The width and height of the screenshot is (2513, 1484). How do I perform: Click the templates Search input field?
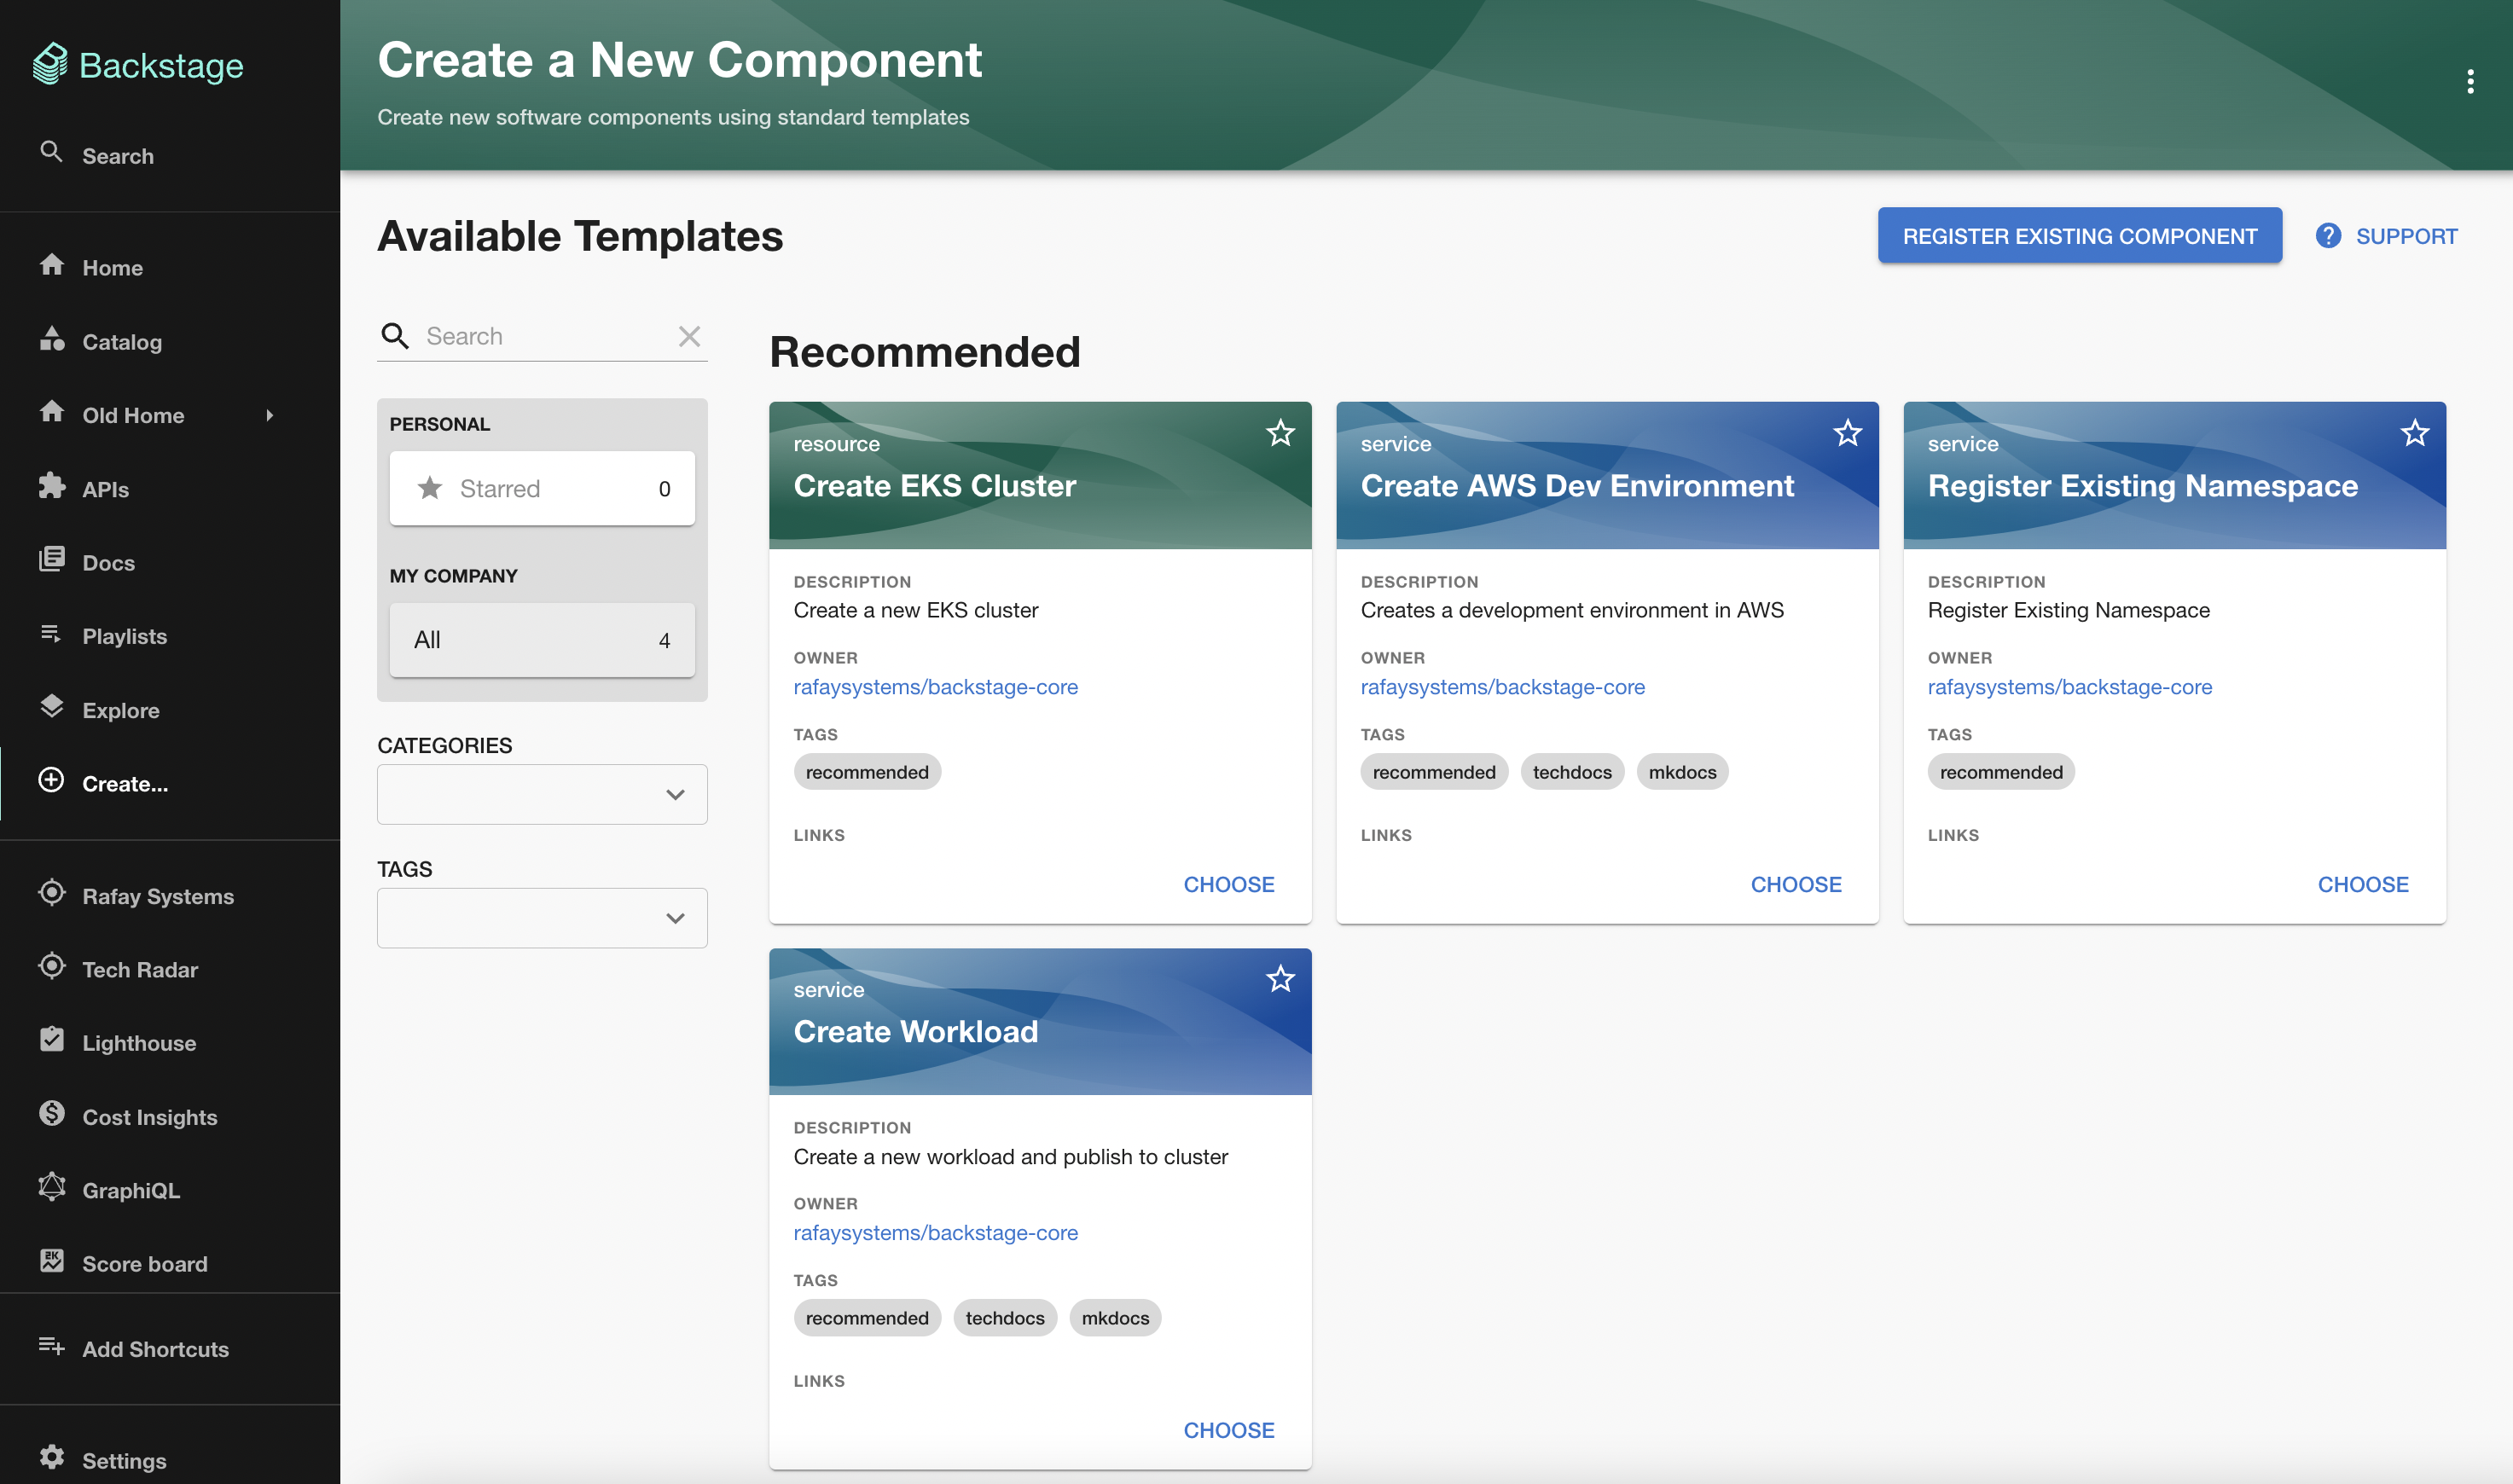540,337
